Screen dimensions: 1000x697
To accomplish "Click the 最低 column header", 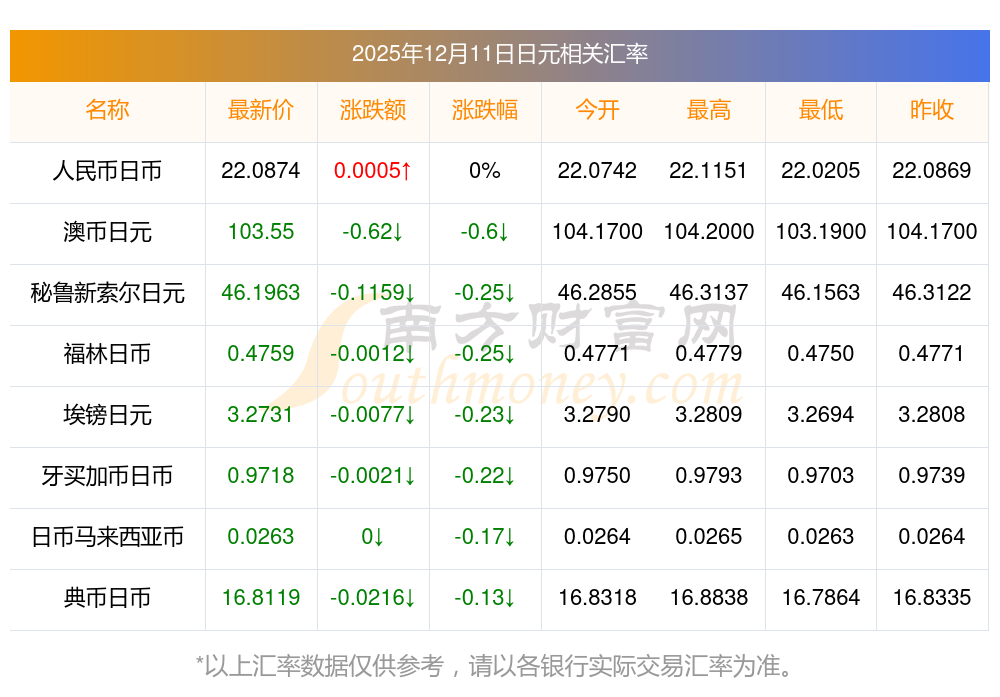I will coord(820,110).
